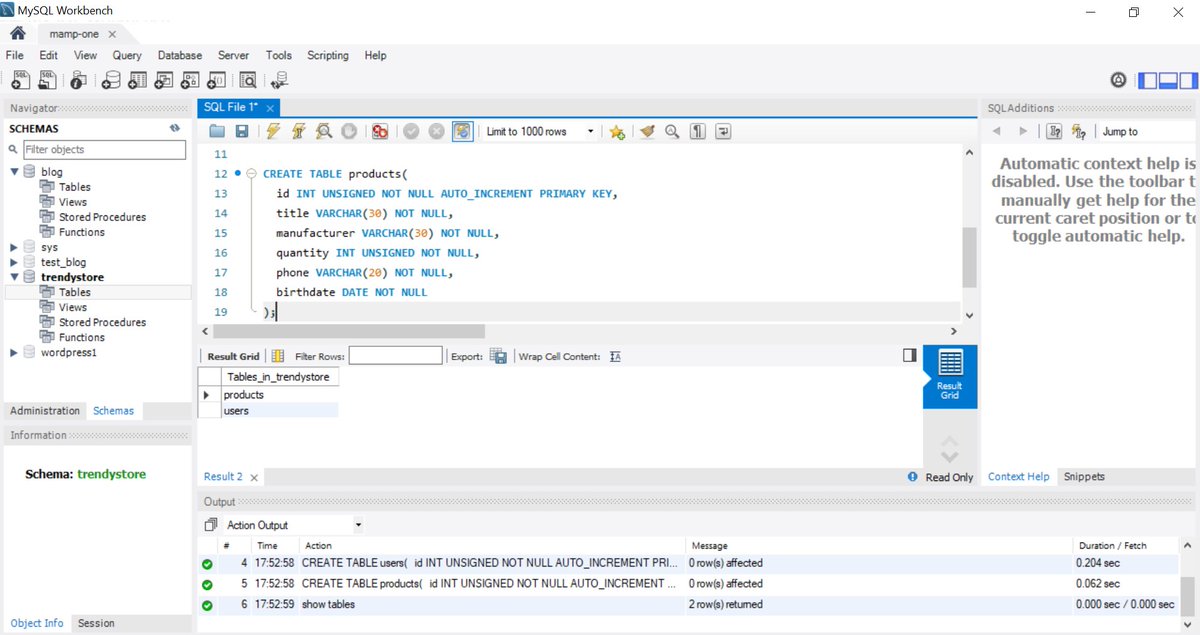1200x635 pixels.
Task: Expand the test_blog schema
Action: point(14,262)
